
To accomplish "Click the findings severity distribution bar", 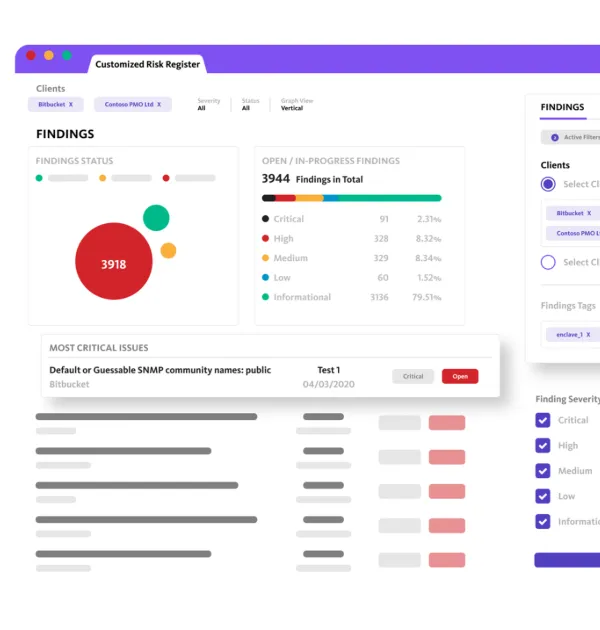I will tap(352, 198).
